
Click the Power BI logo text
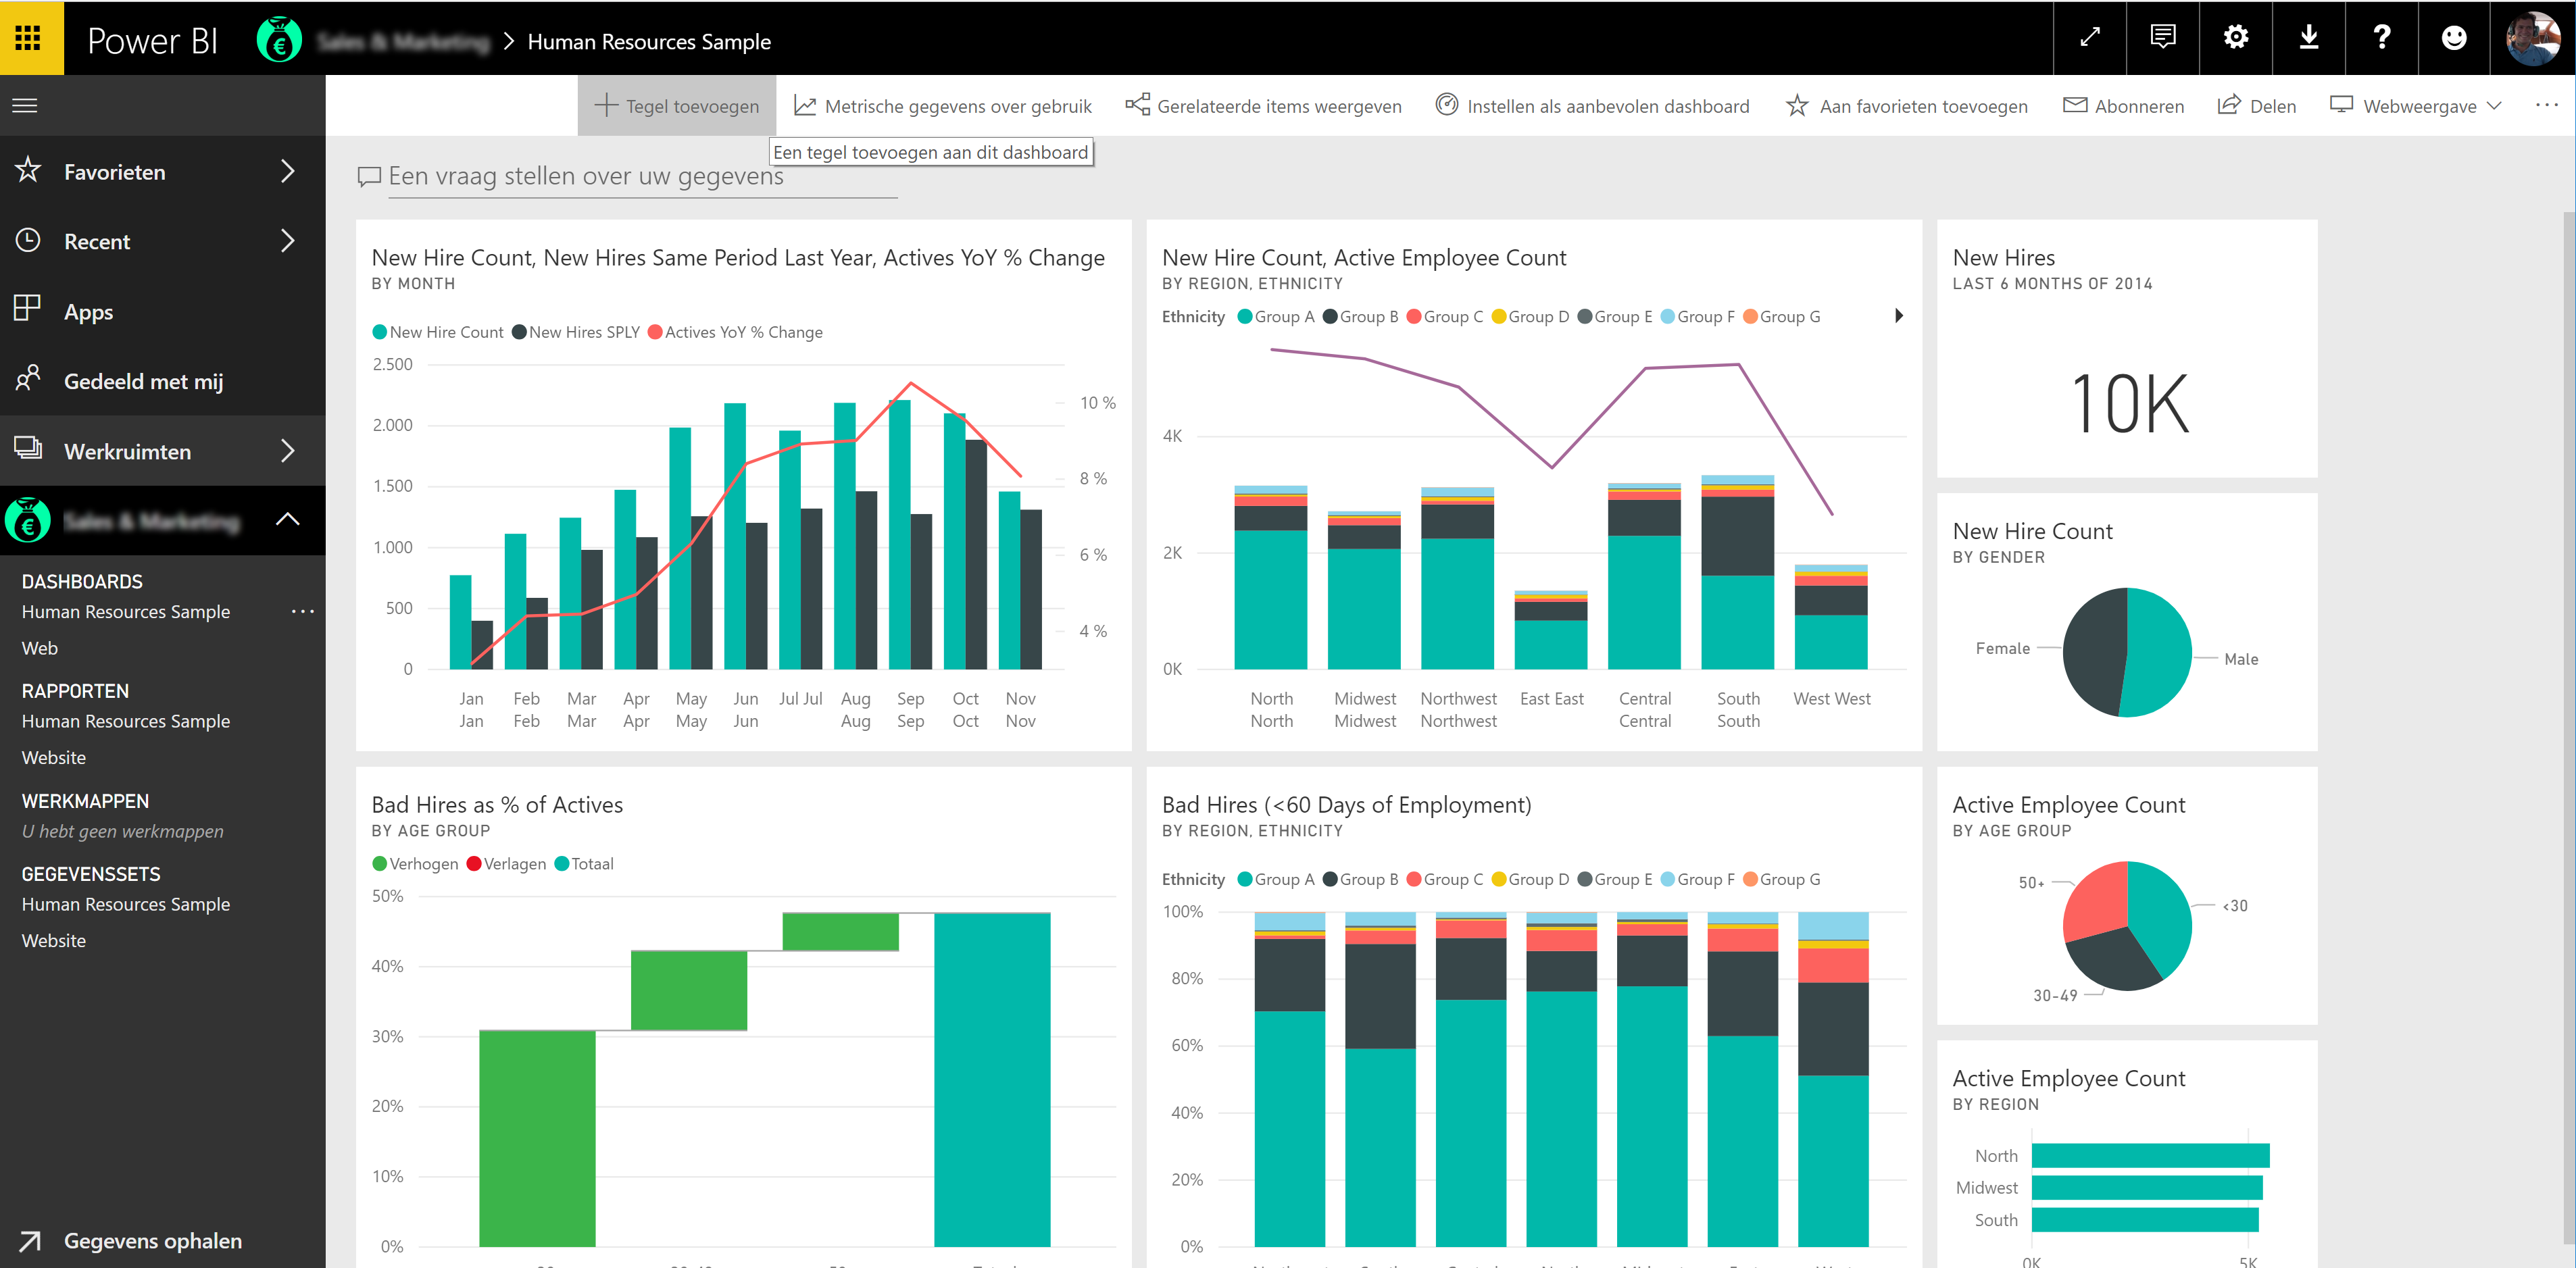[x=152, y=40]
